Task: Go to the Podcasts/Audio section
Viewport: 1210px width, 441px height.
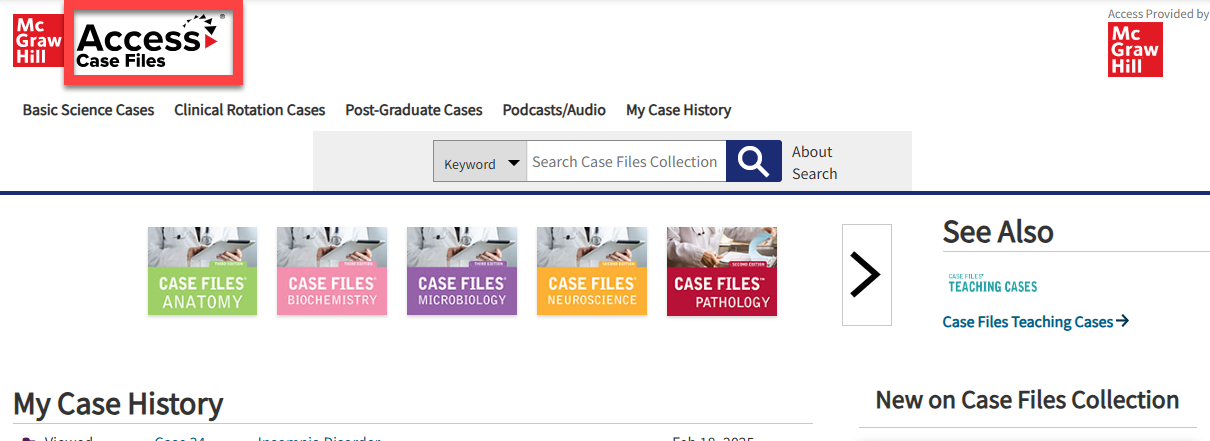Action: 554,110
